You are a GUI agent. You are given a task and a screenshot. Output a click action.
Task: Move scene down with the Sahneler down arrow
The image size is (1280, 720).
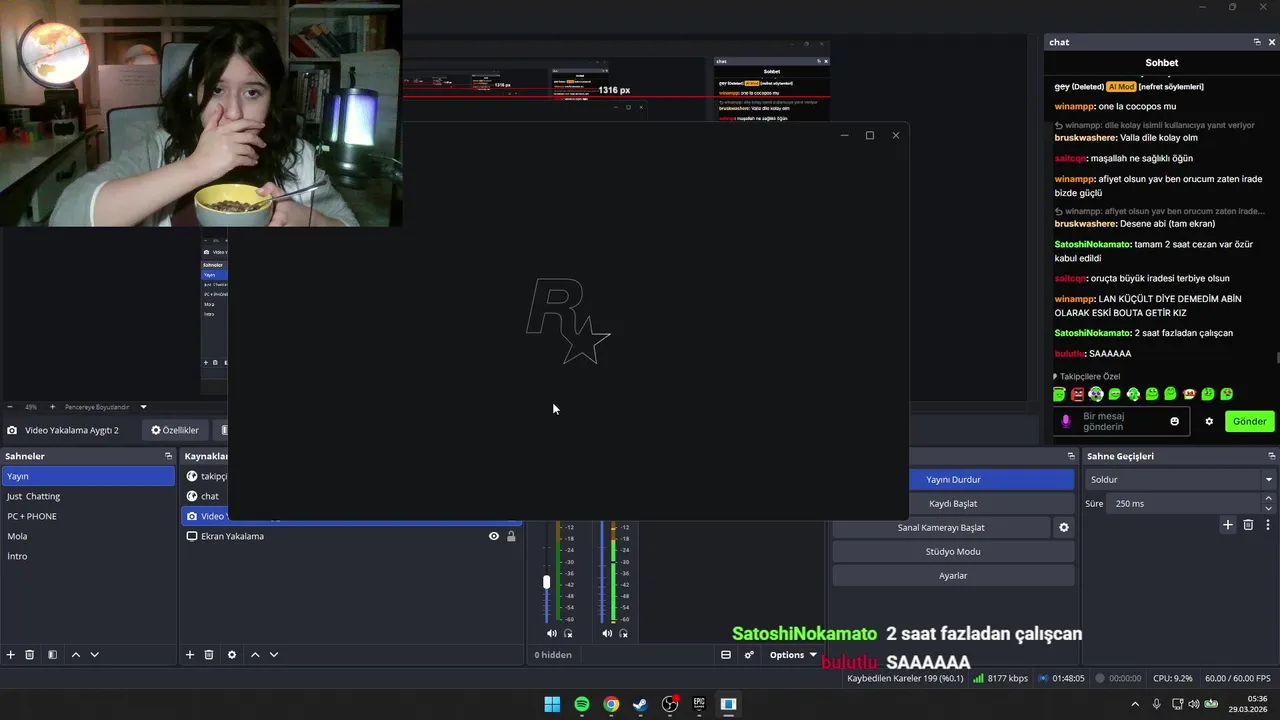(x=94, y=655)
